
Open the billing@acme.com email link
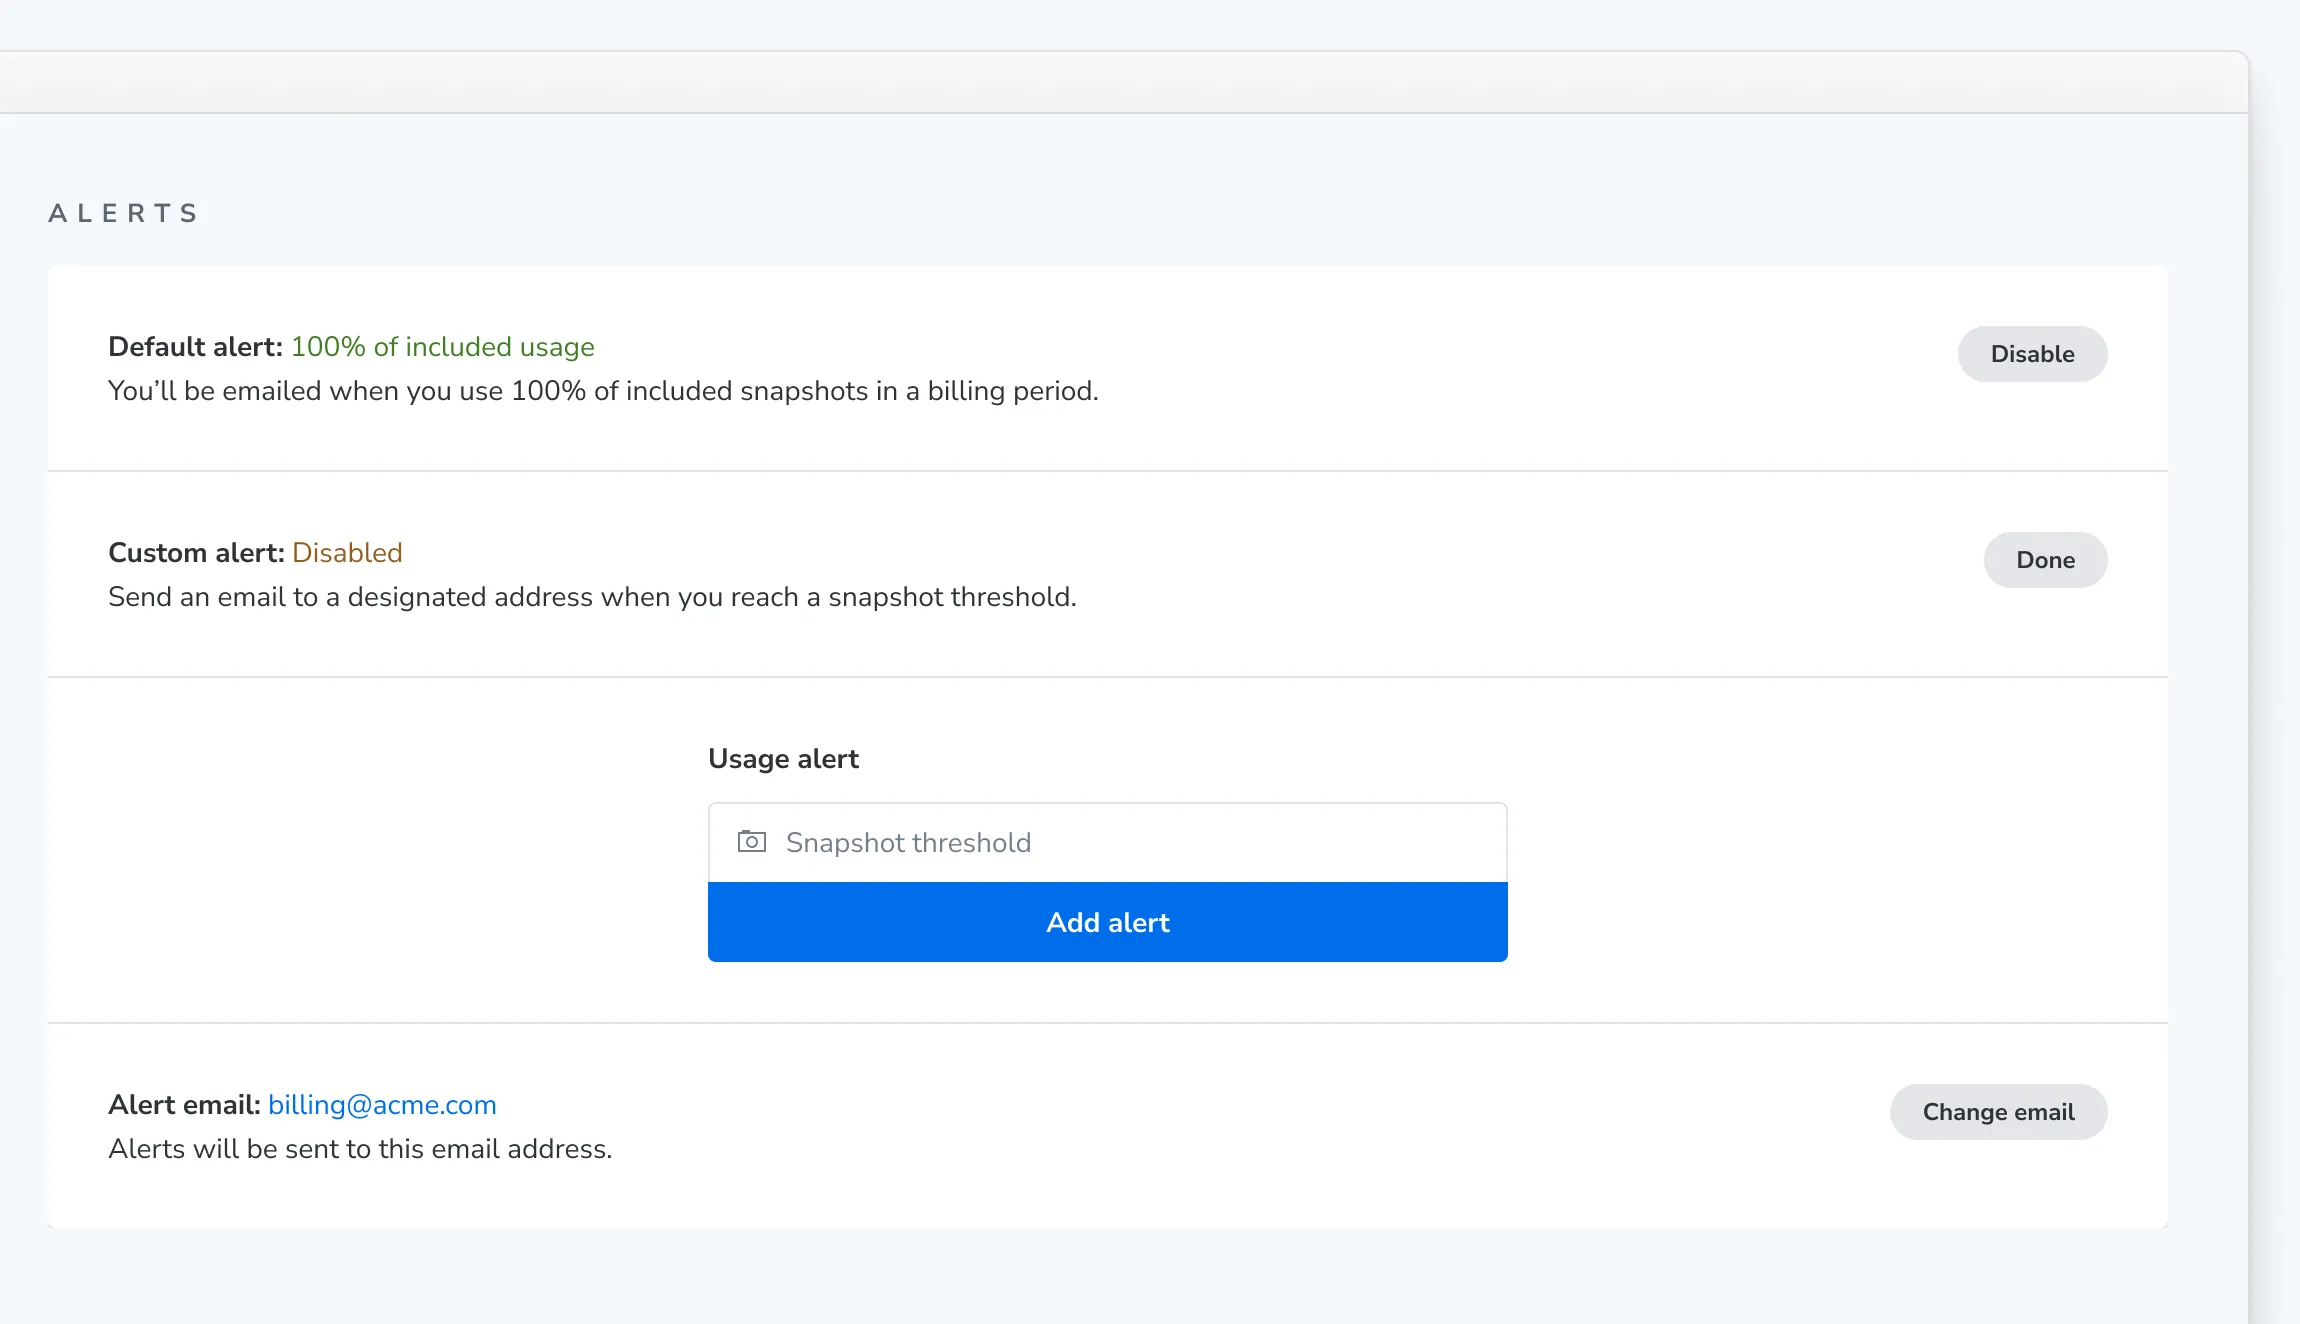tap(382, 1104)
